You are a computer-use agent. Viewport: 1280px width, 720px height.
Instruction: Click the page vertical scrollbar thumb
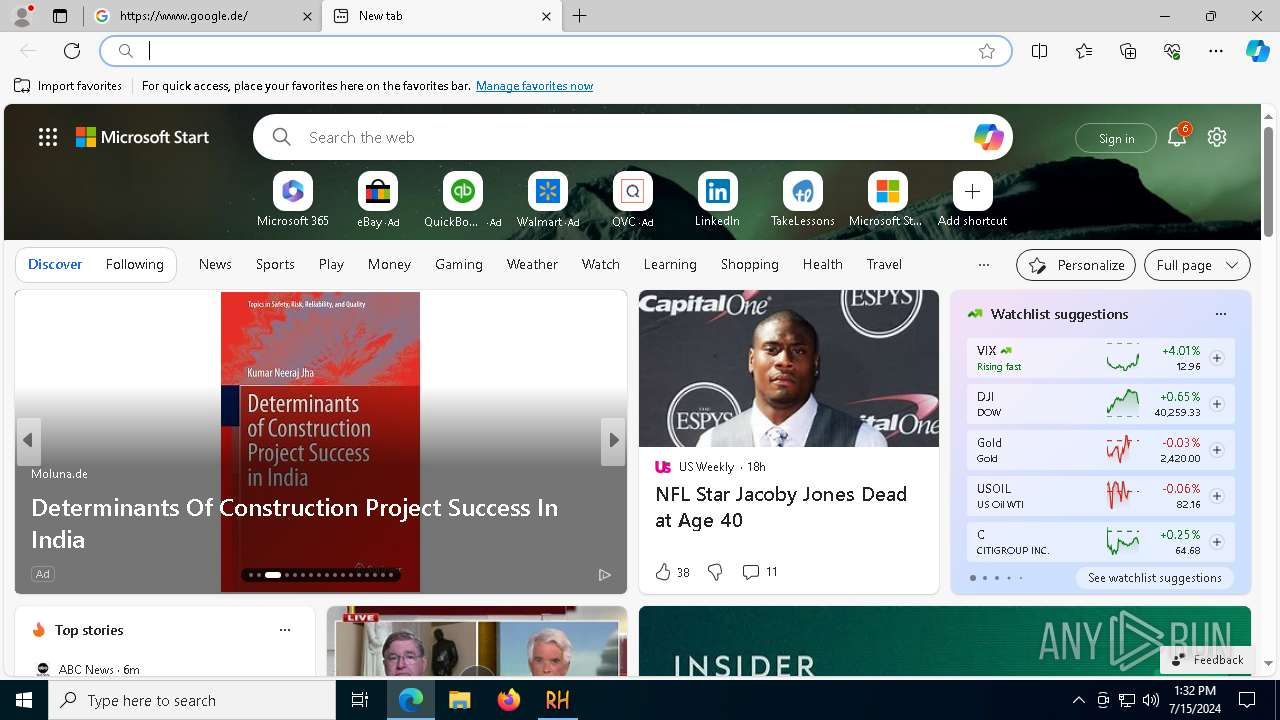[1268, 182]
